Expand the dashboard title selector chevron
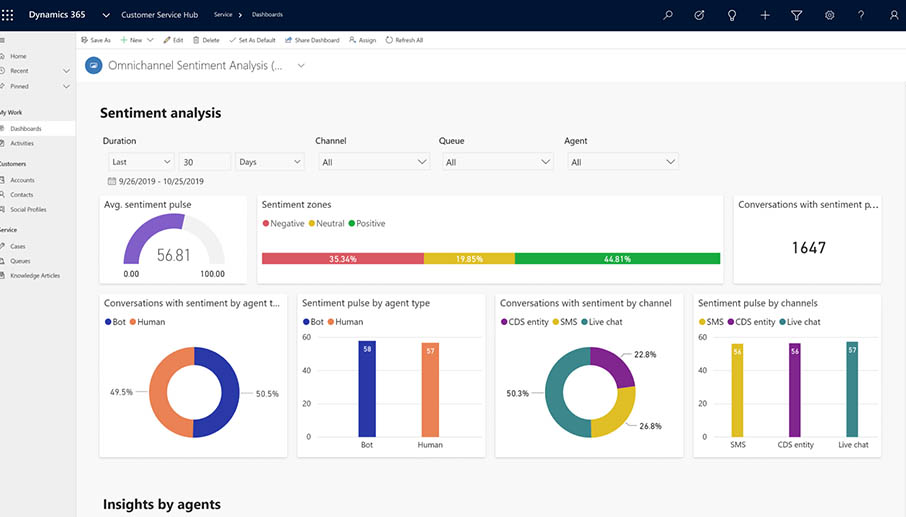This screenshot has width=906, height=517. coord(300,66)
